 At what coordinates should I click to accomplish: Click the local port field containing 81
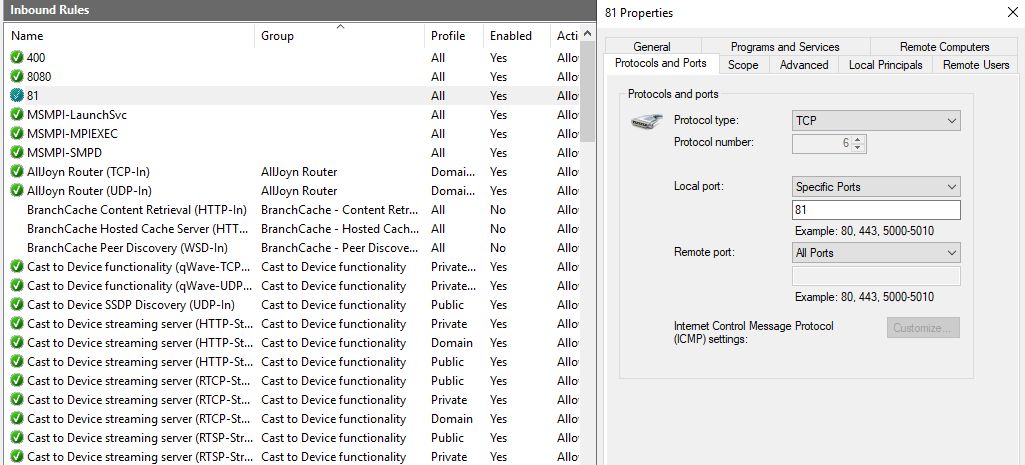(876, 210)
